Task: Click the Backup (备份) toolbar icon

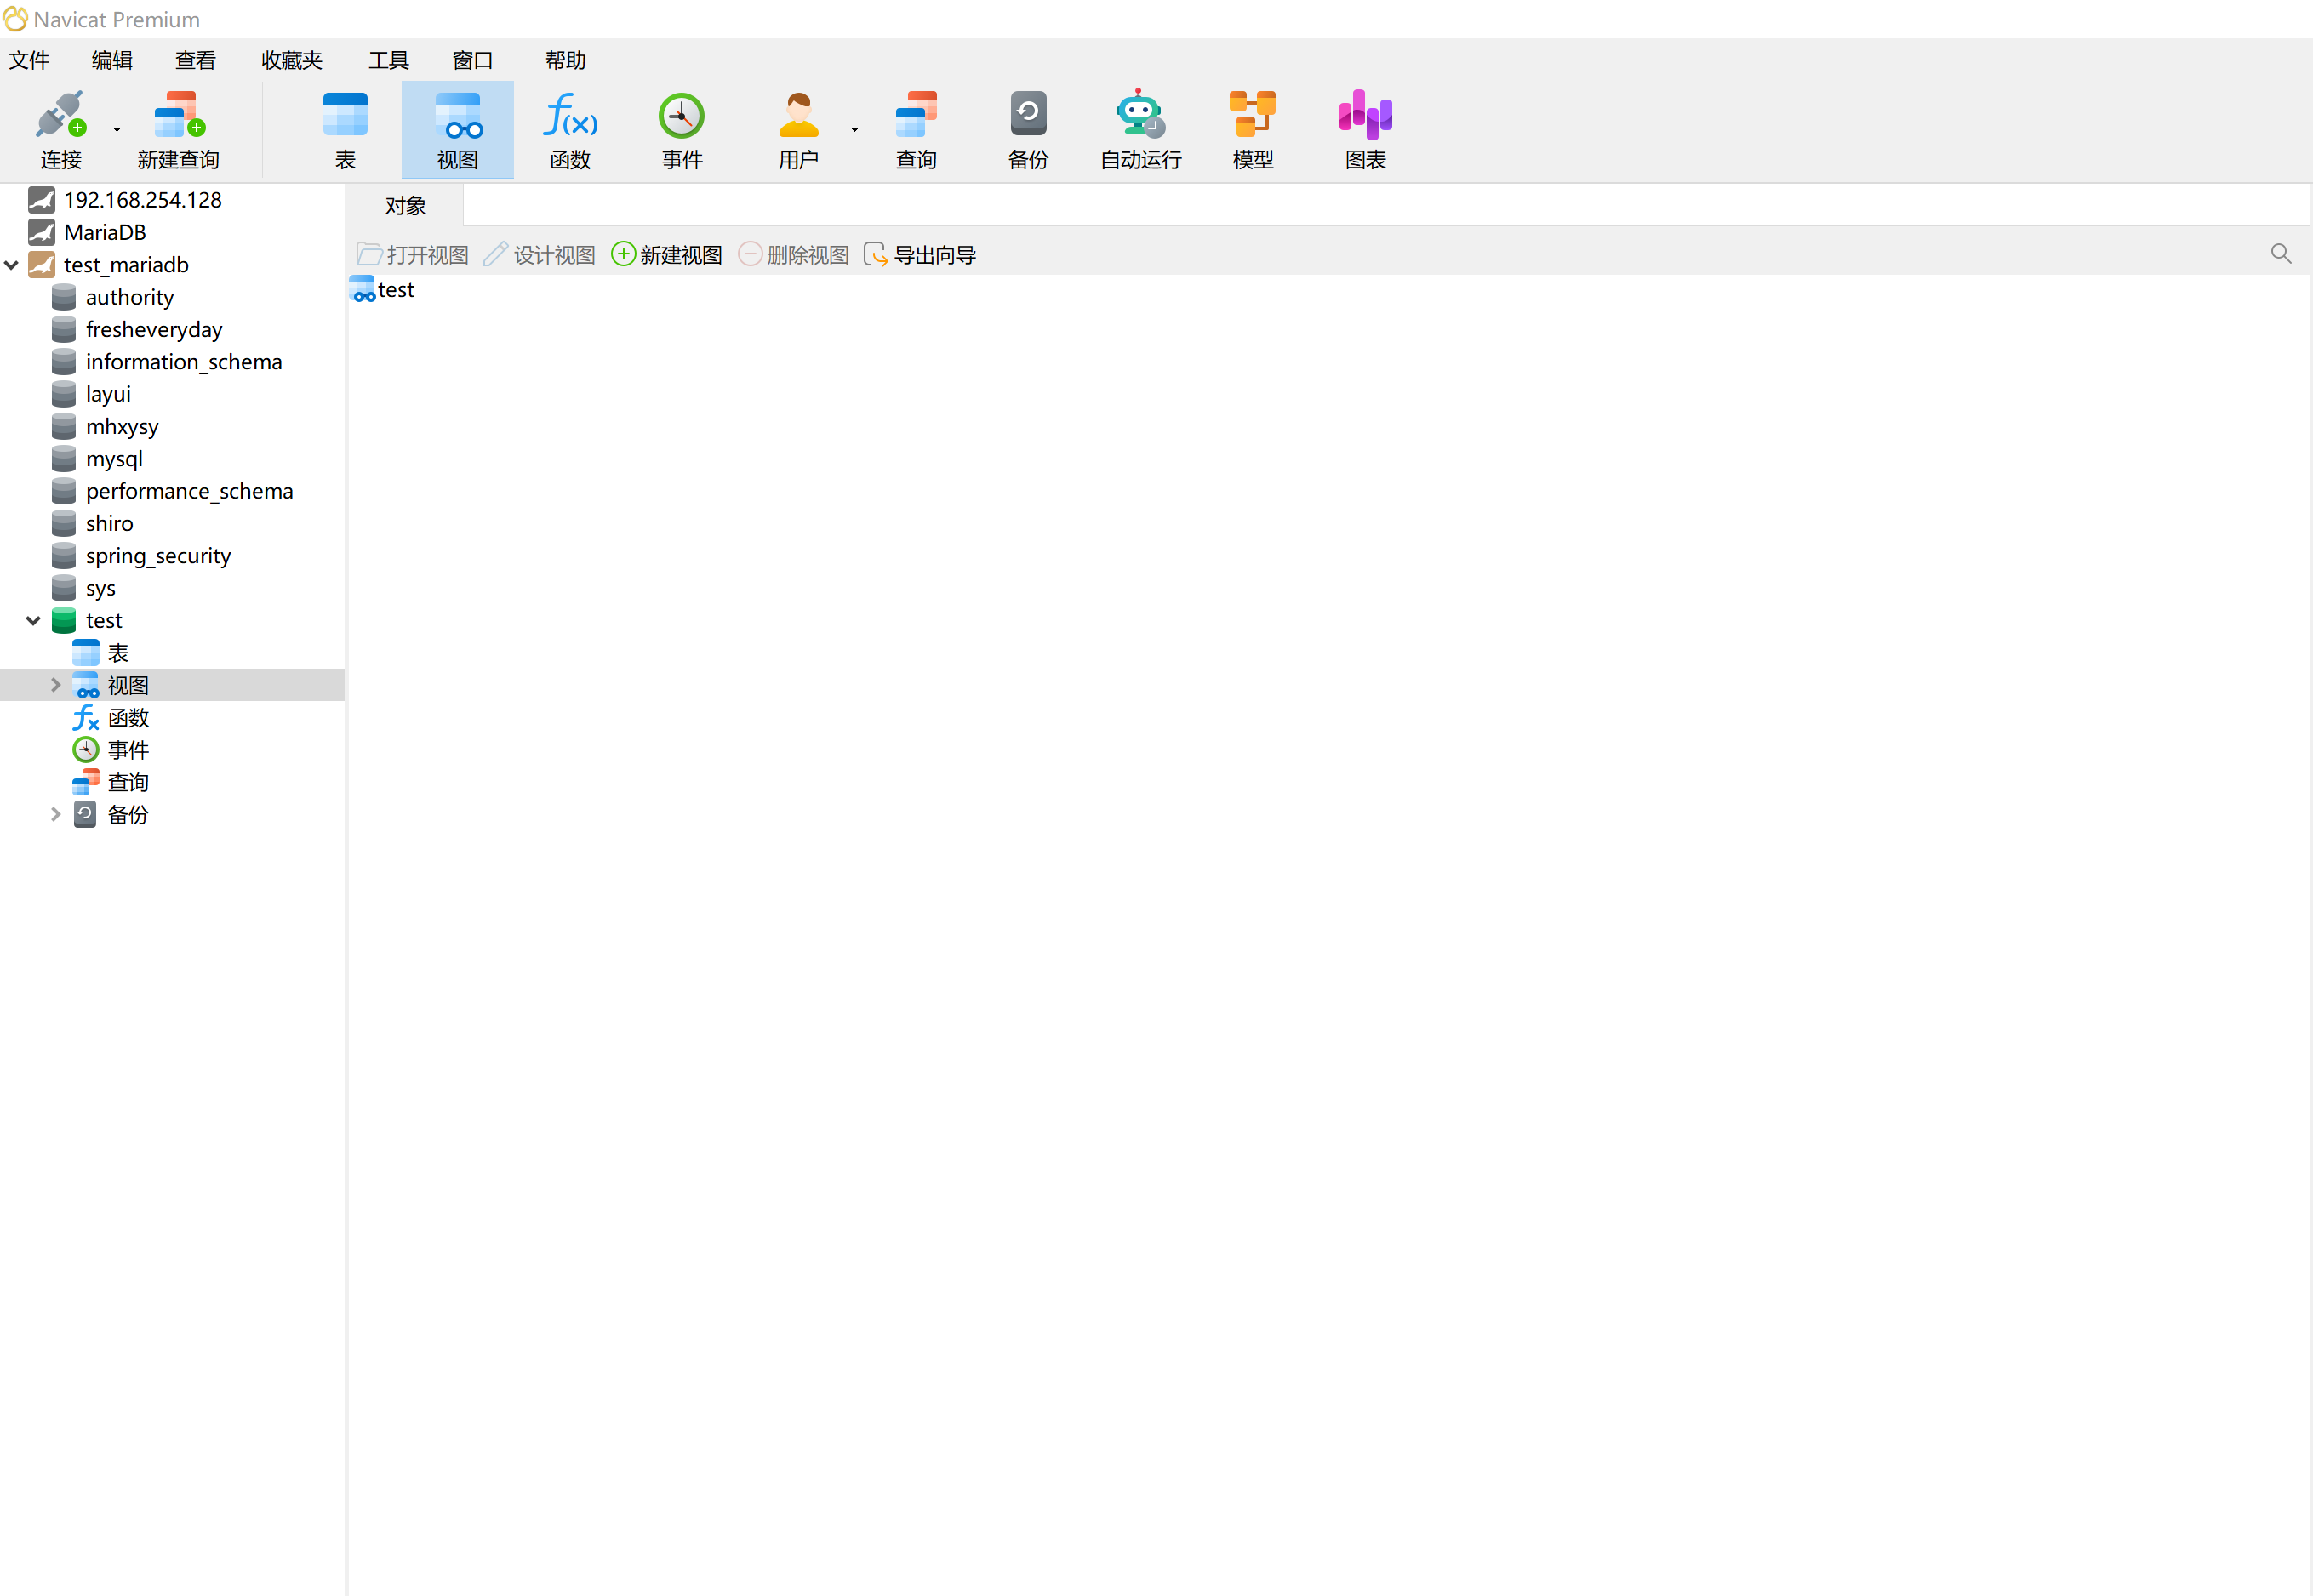Action: [x=1028, y=113]
